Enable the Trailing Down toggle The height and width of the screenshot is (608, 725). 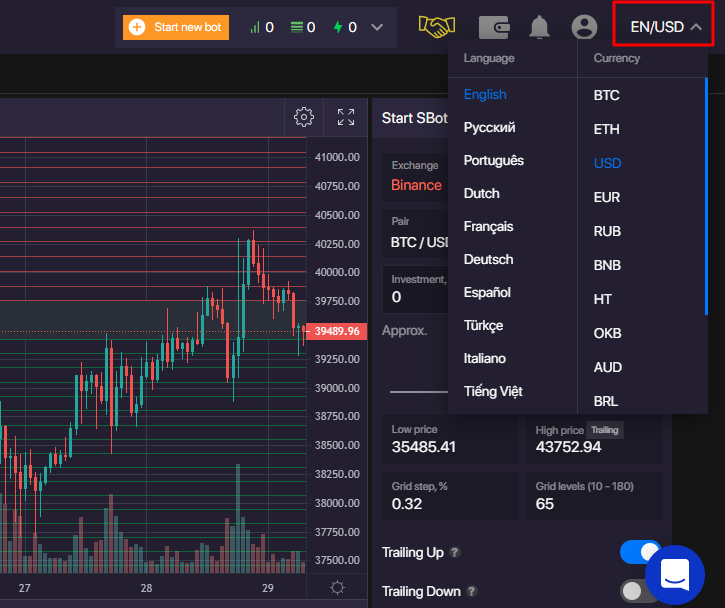[x=638, y=591]
